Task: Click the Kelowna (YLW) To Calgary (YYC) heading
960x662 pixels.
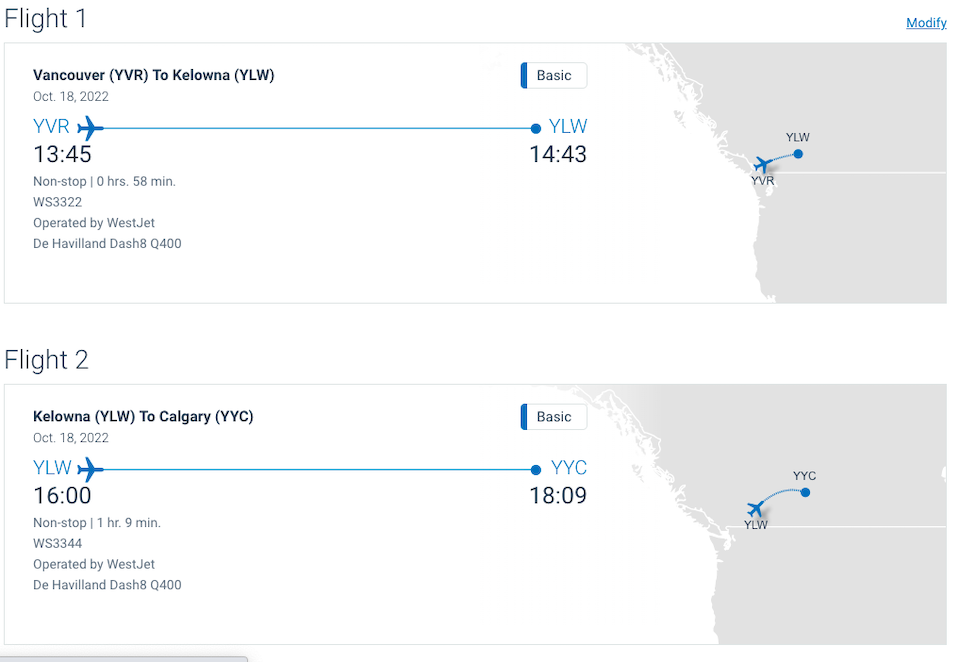Action: tap(143, 416)
